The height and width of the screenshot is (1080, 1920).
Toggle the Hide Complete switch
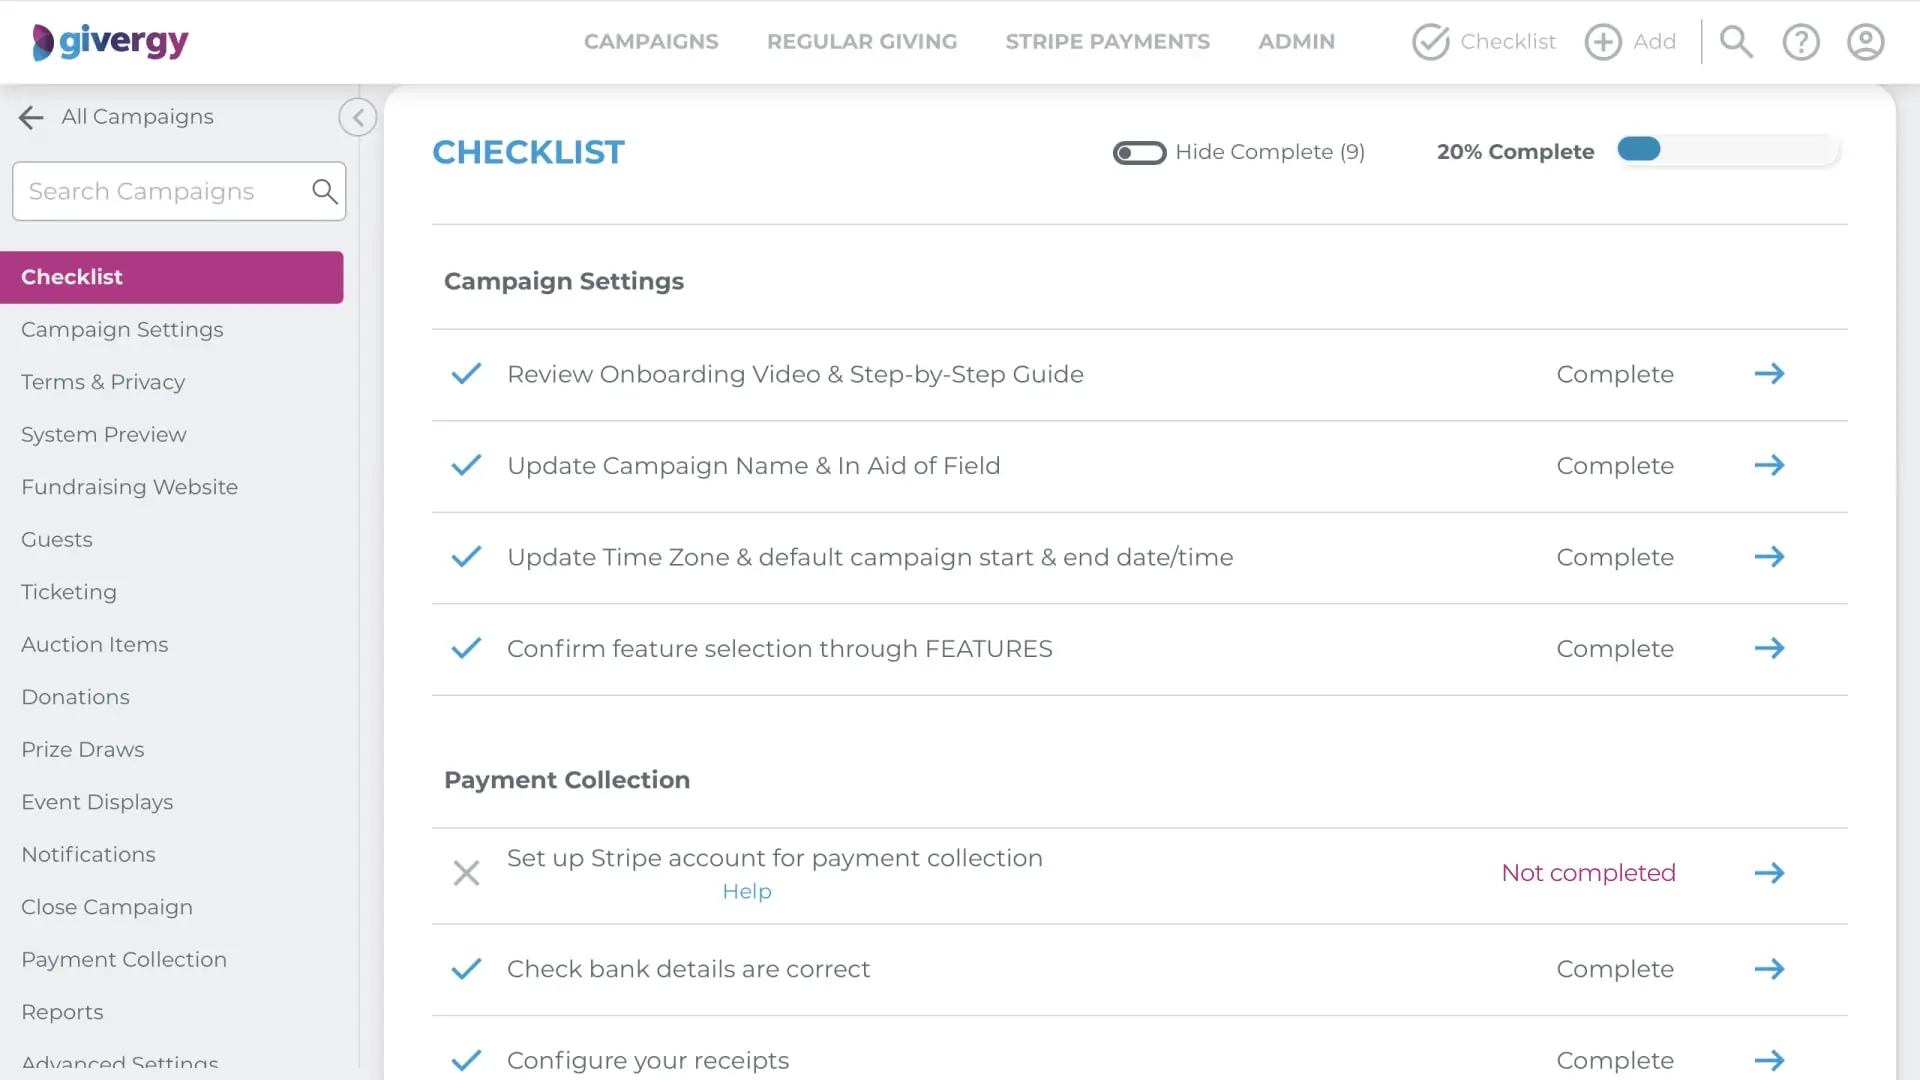click(1139, 153)
